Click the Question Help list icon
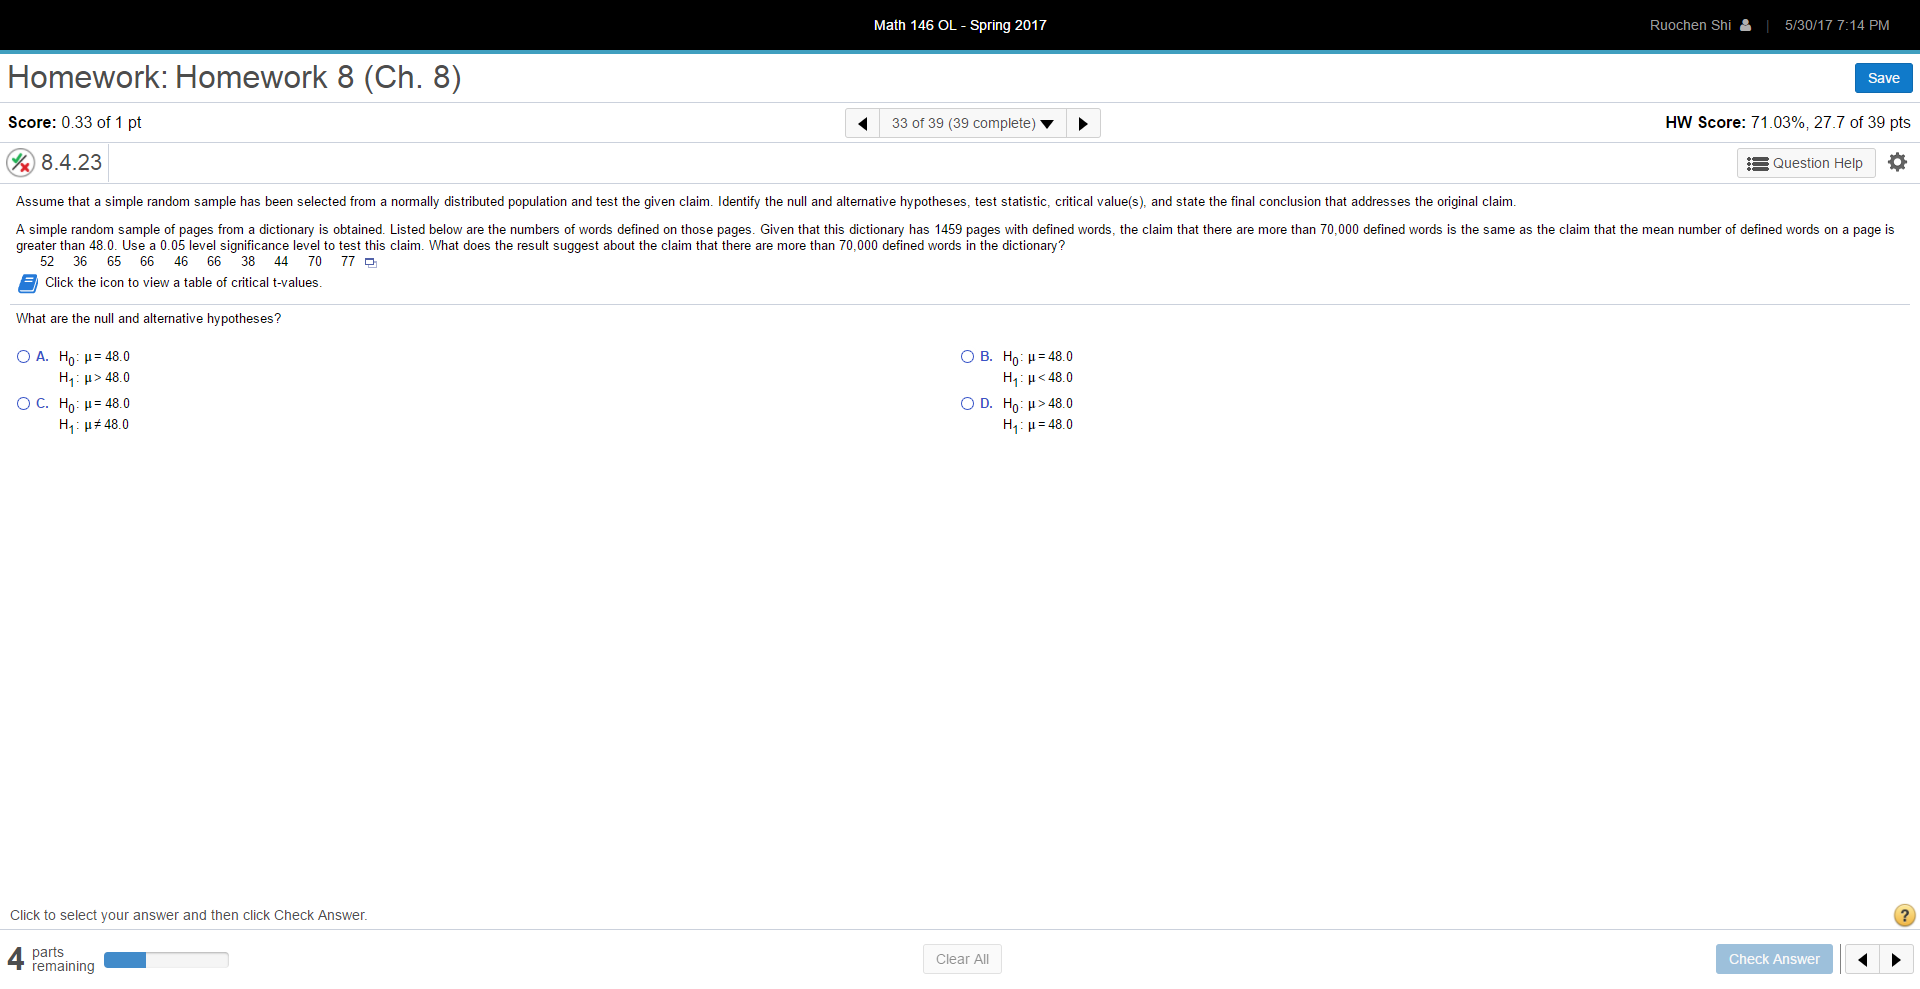 [x=1758, y=163]
